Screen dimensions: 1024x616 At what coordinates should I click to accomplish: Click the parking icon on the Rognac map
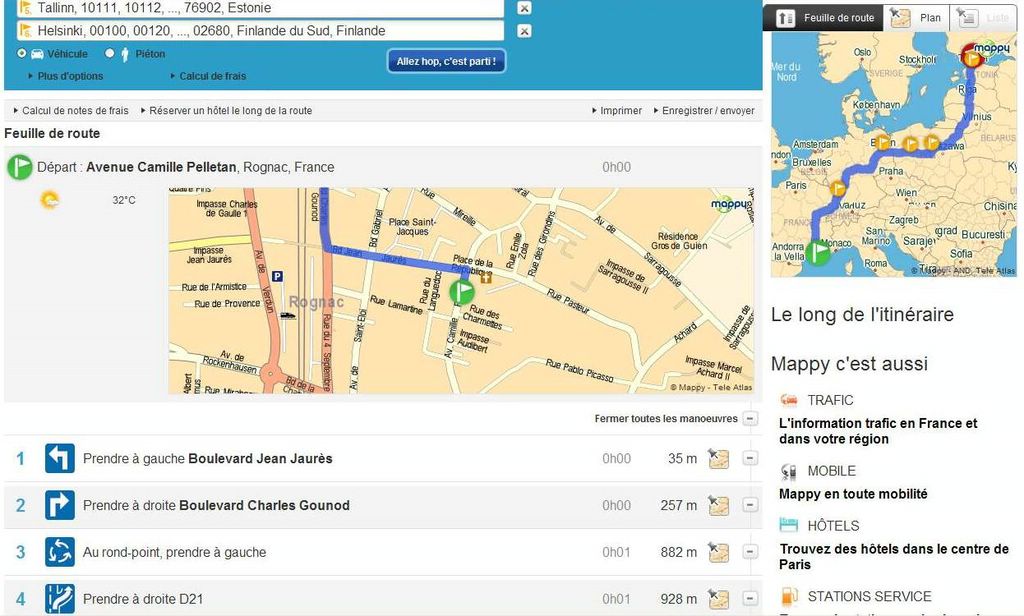277,276
